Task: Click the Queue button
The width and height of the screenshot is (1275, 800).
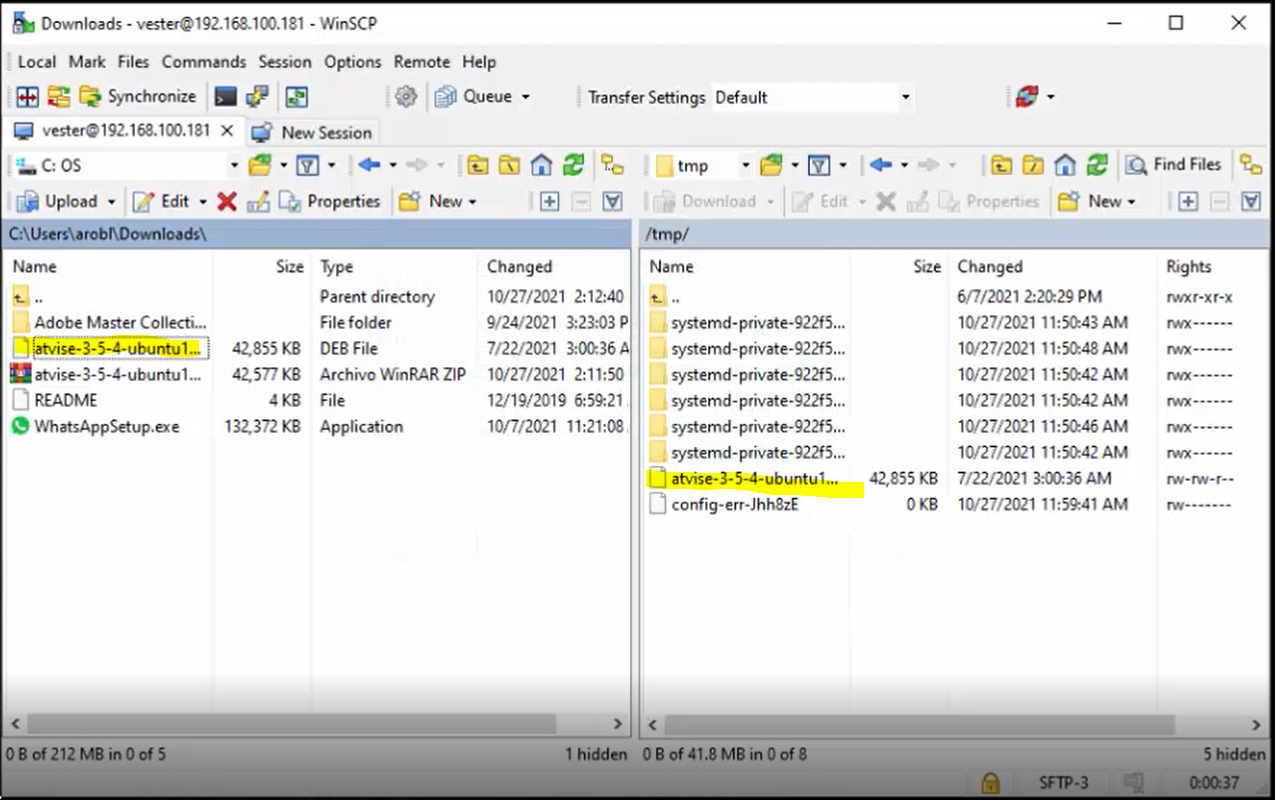Action: coord(474,97)
